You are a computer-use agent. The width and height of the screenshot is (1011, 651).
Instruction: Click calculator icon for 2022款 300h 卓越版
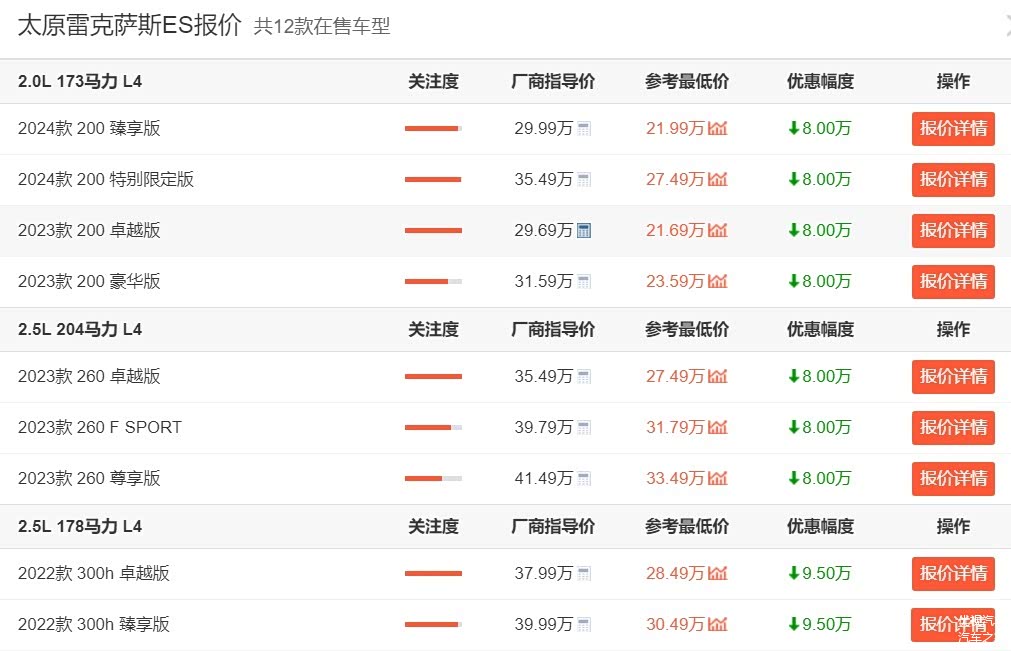[x=584, y=574]
